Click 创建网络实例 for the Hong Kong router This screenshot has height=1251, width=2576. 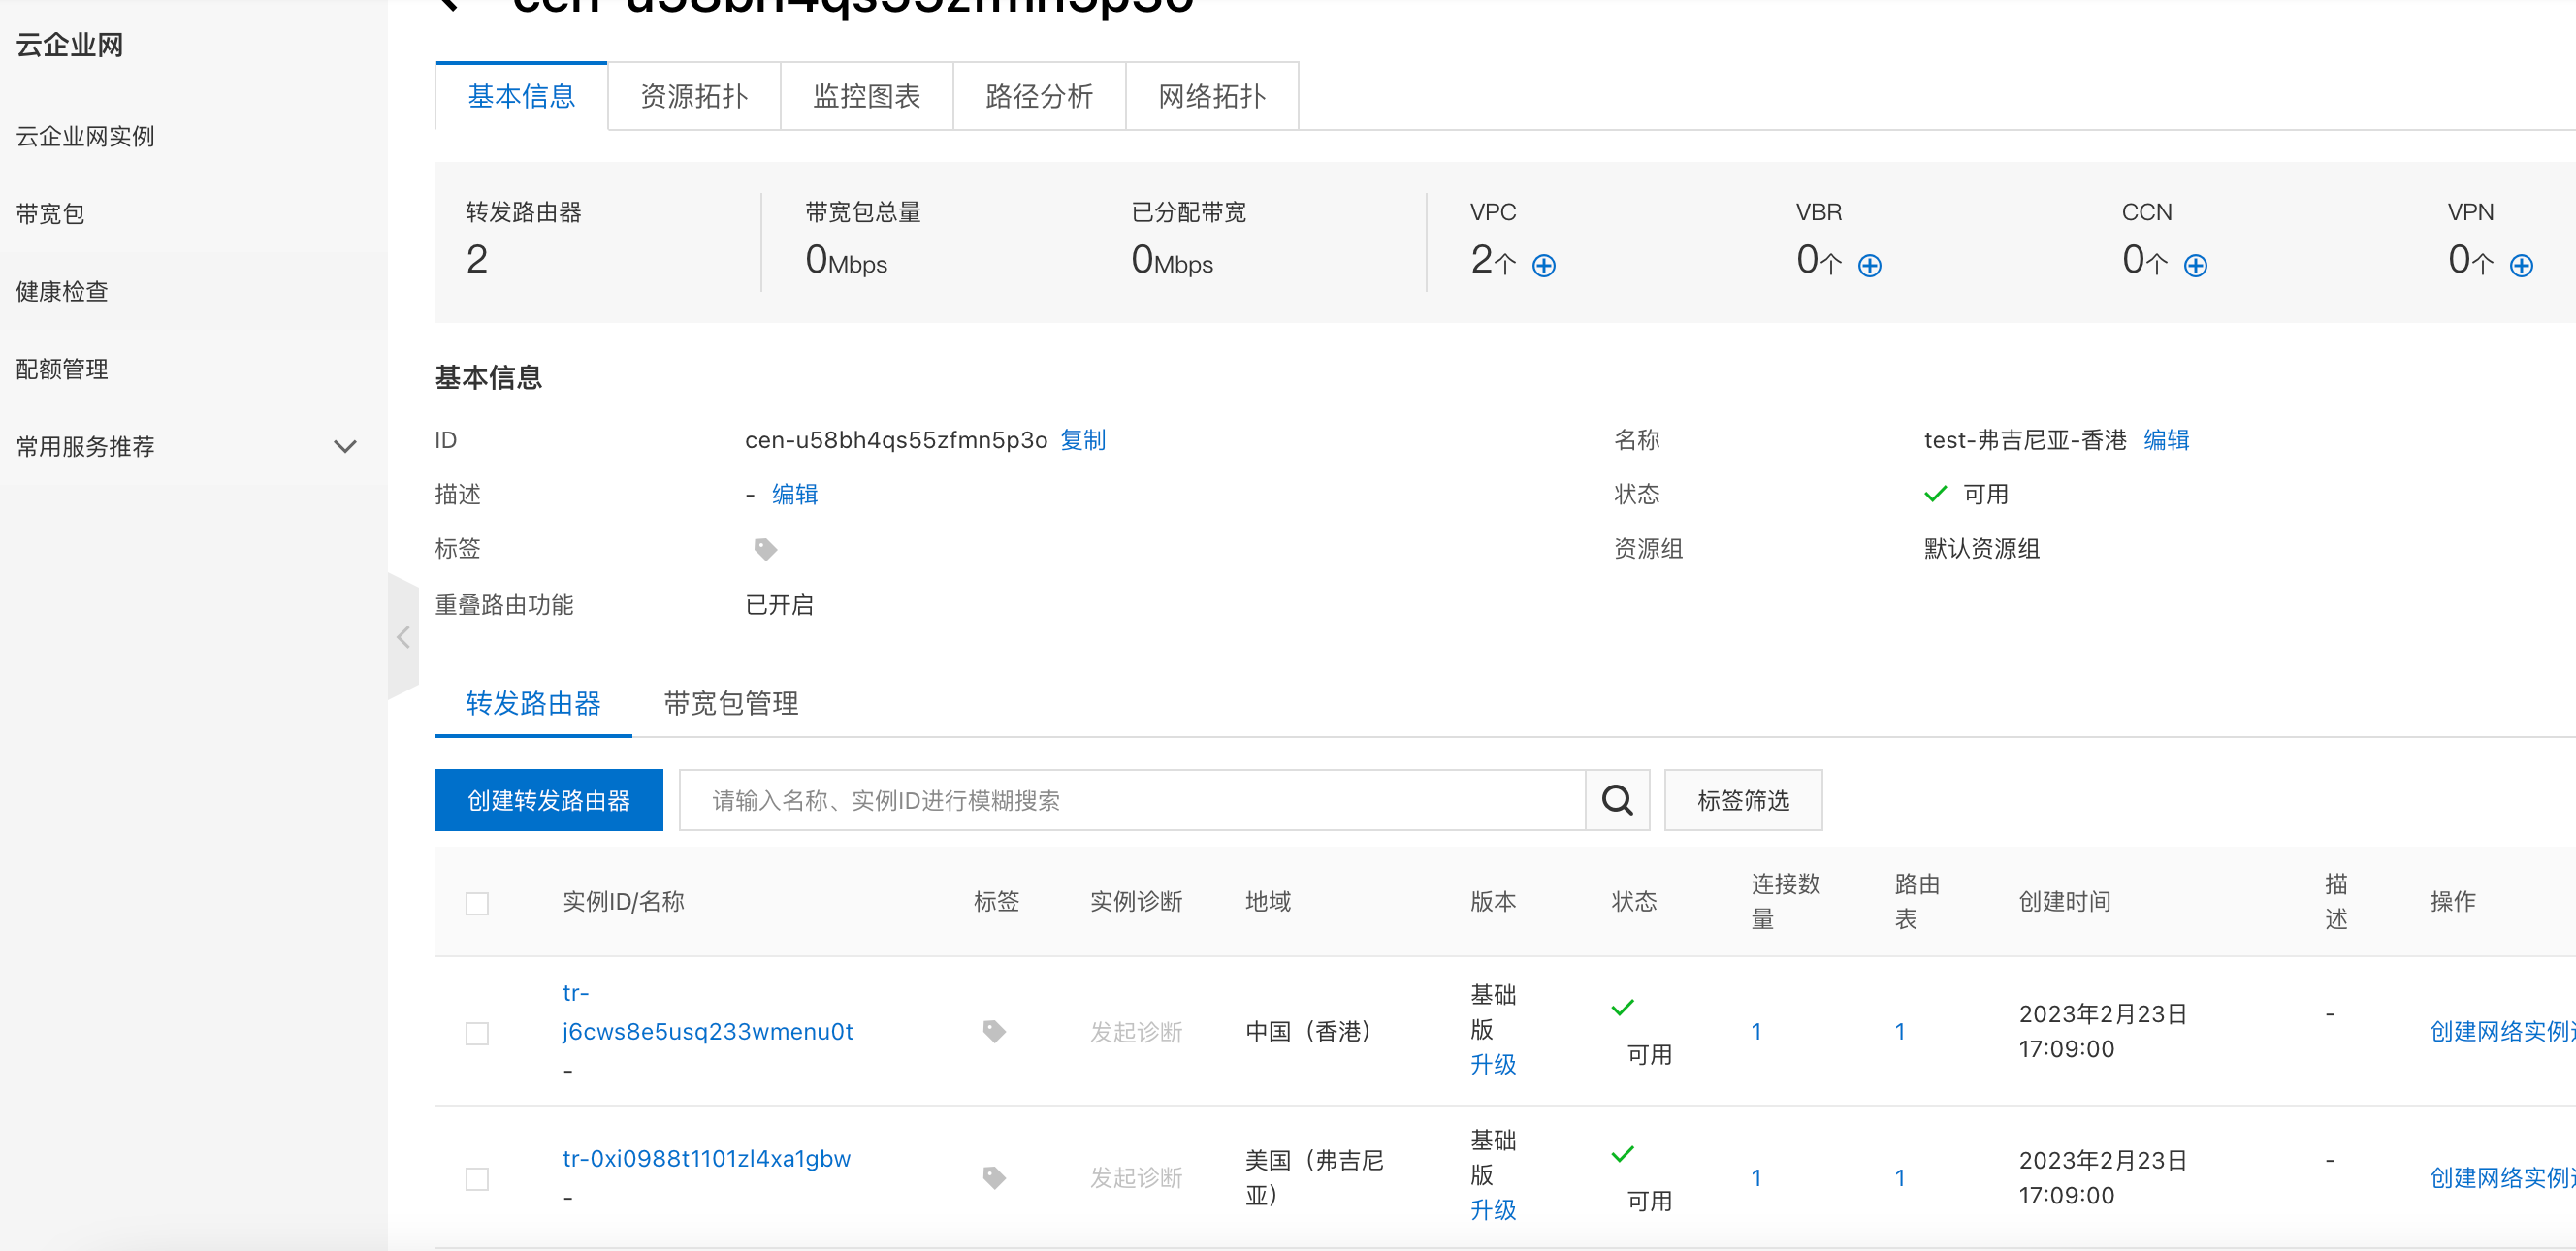[2502, 1032]
